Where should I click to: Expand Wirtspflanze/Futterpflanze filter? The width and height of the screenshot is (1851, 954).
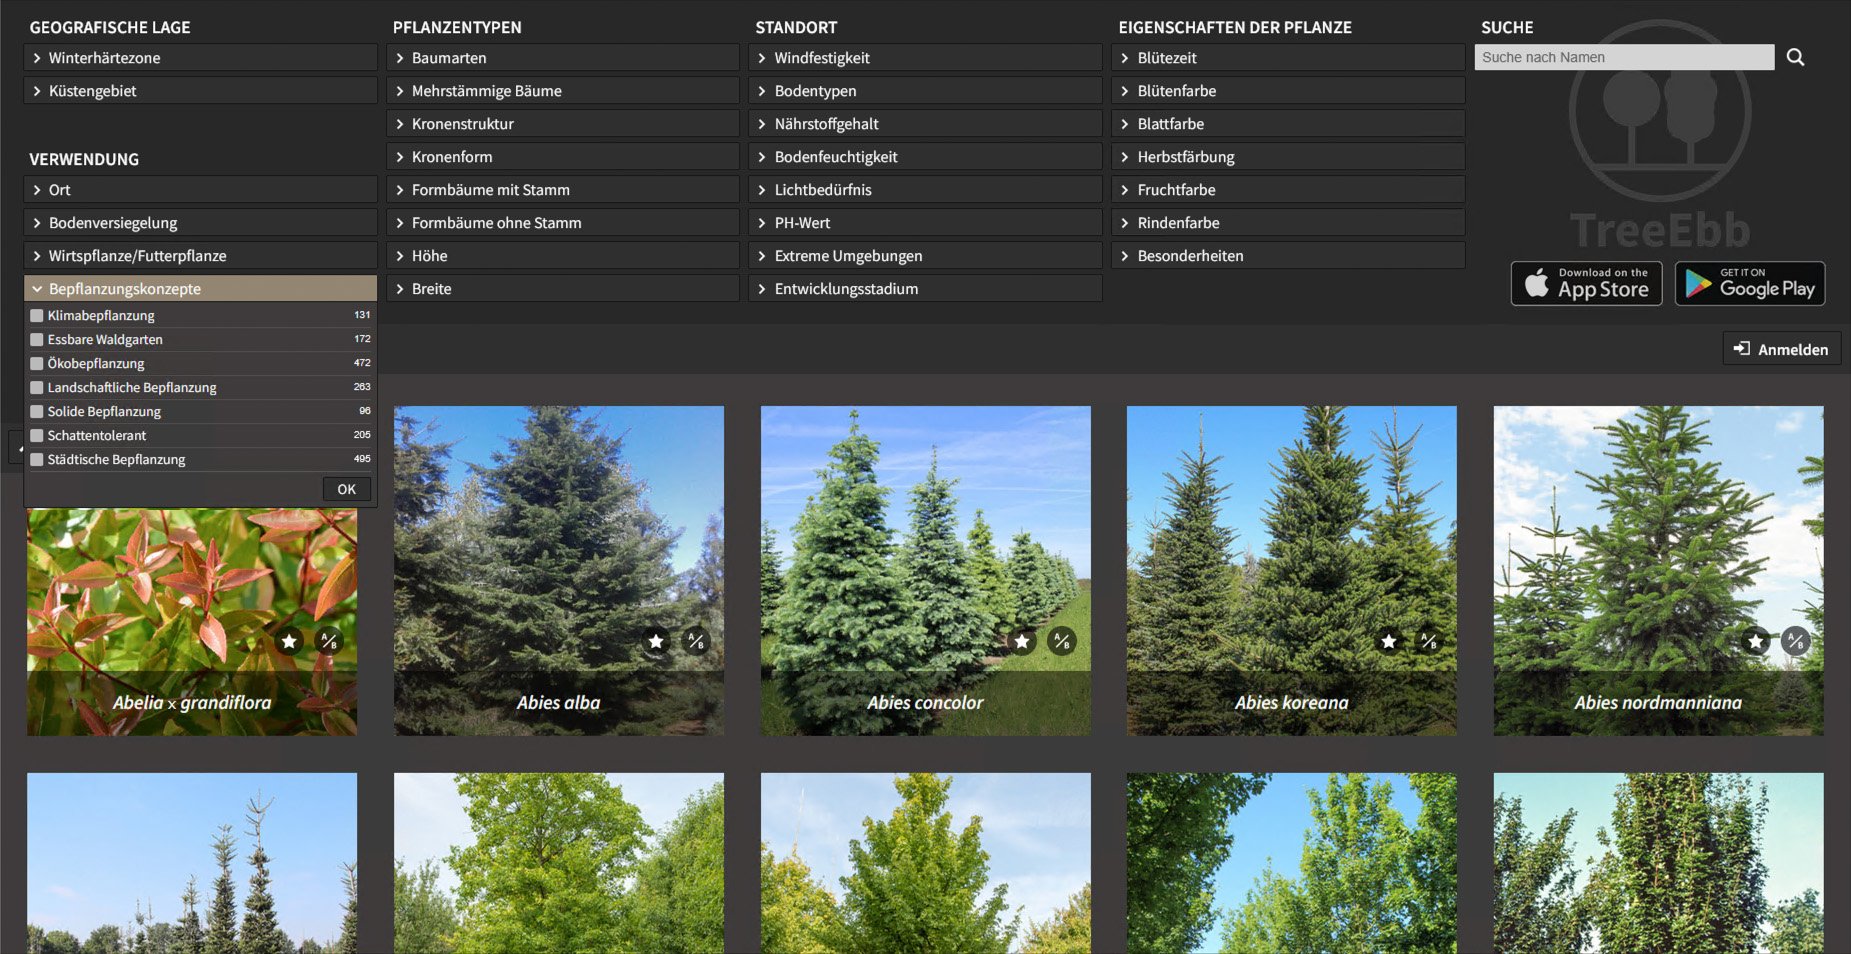[x=200, y=256]
